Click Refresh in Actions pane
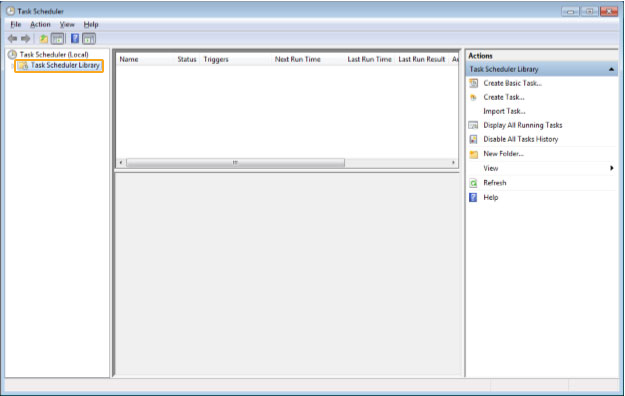The image size is (625, 396). click(495, 183)
